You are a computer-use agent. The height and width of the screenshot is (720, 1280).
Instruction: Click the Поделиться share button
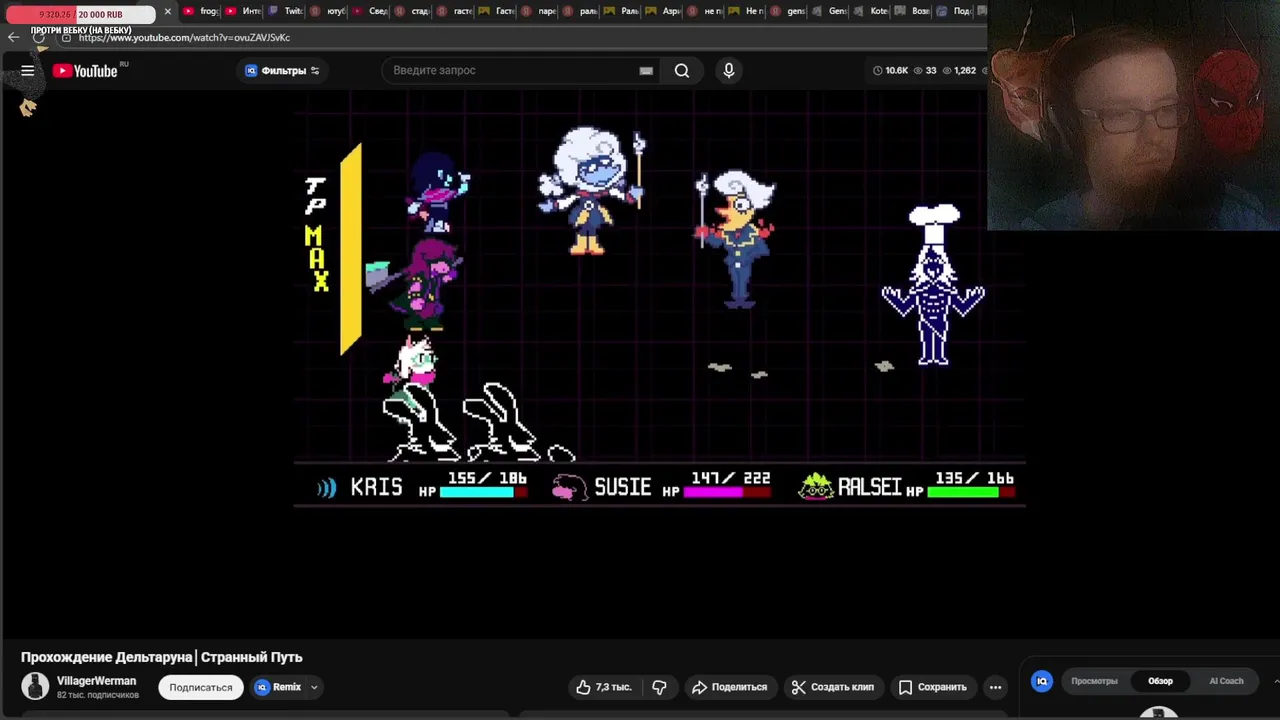pyautogui.click(x=729, y=687)
